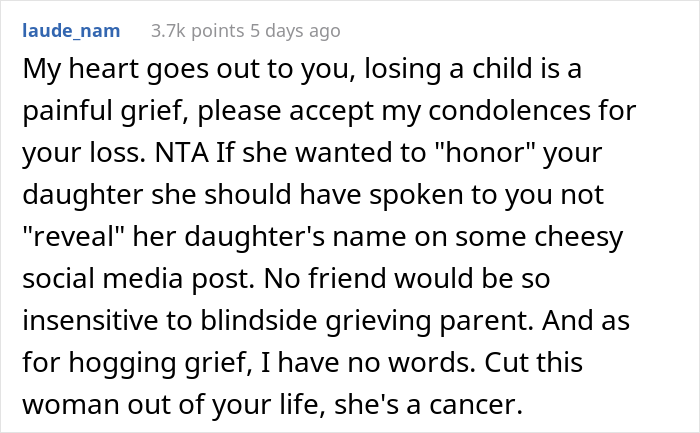Click the 'NTA' verdict in the comment
The image size is (700, 433).
point(182,153)
